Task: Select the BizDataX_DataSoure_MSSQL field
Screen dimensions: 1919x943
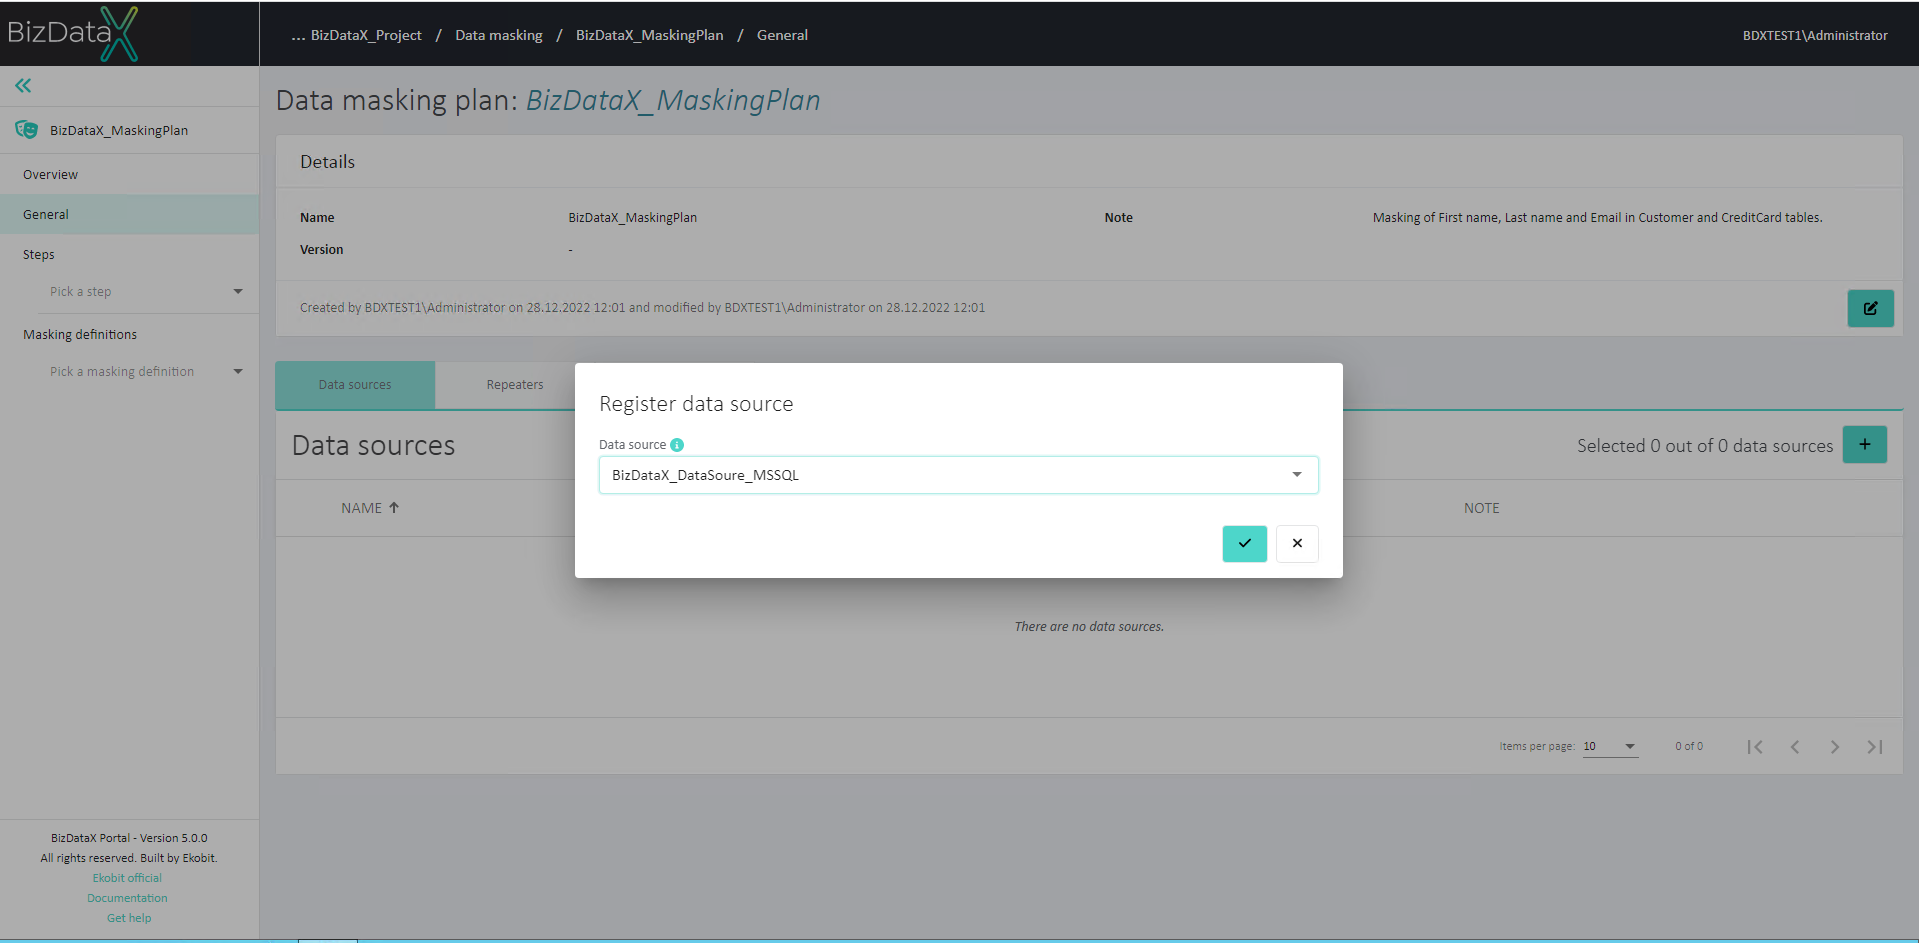Action: [x=958, y=475]
